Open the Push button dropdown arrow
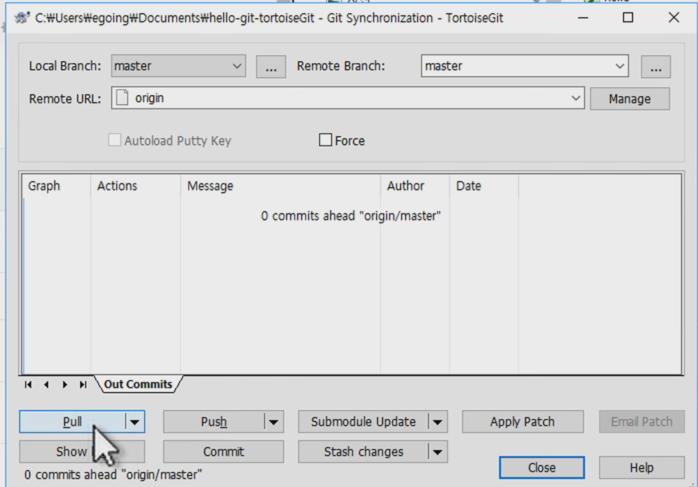The image size is (698, 487). [274, 422]
